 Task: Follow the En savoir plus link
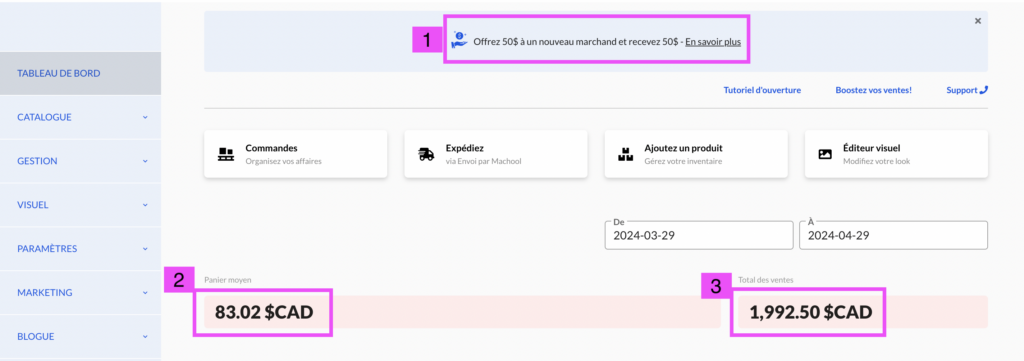click(x=713, y=41)
